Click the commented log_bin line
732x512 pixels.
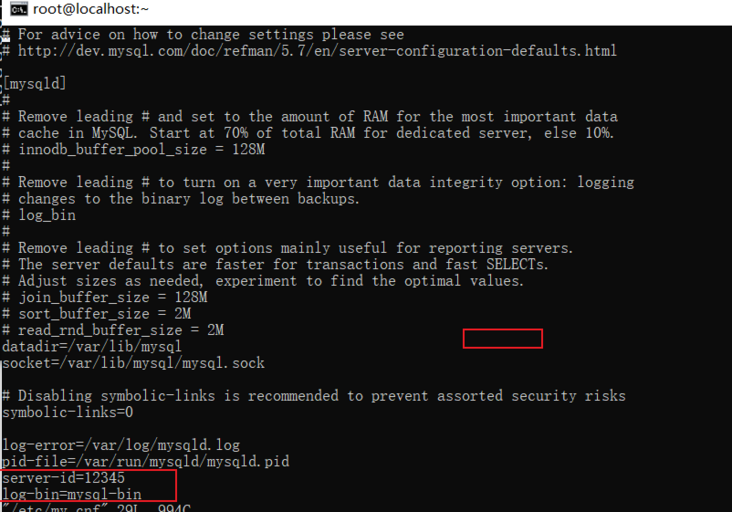pyautogui.click(x=46, y=215)
